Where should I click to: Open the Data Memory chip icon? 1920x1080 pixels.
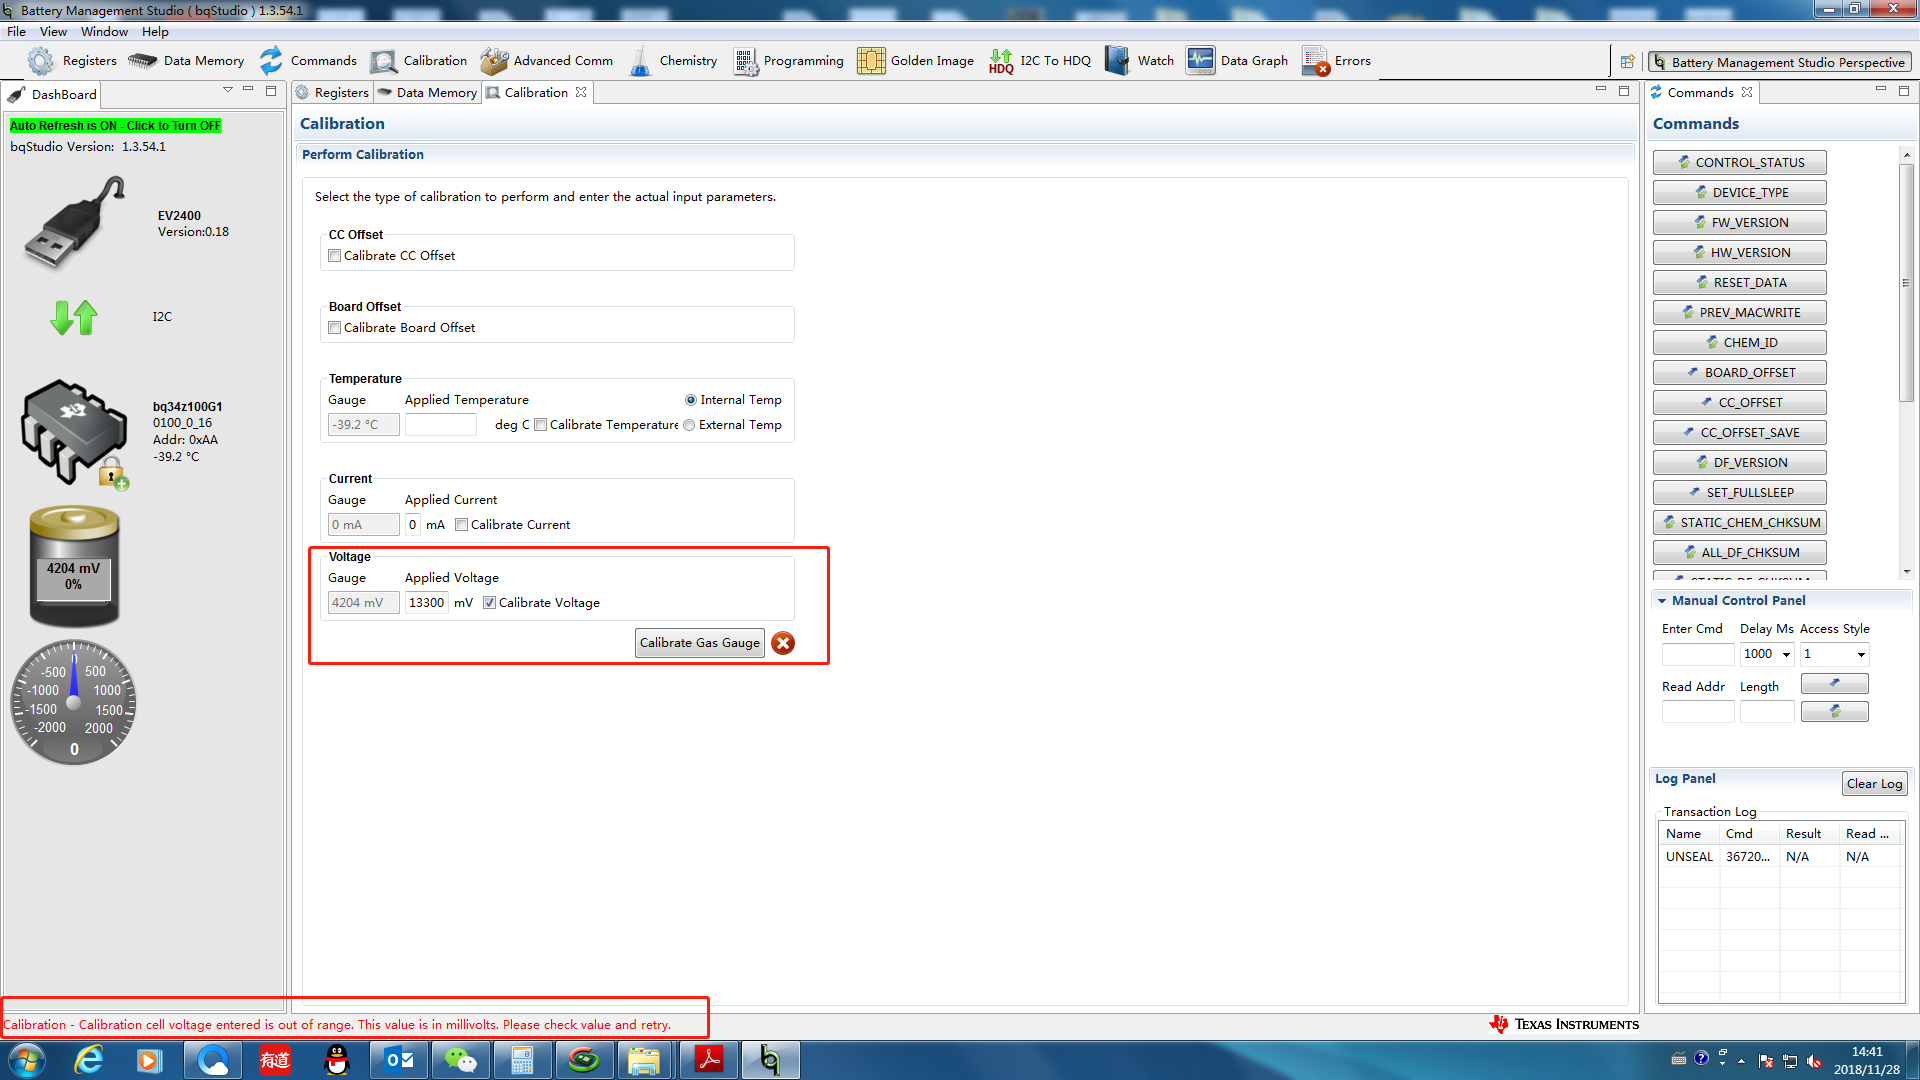143,61
